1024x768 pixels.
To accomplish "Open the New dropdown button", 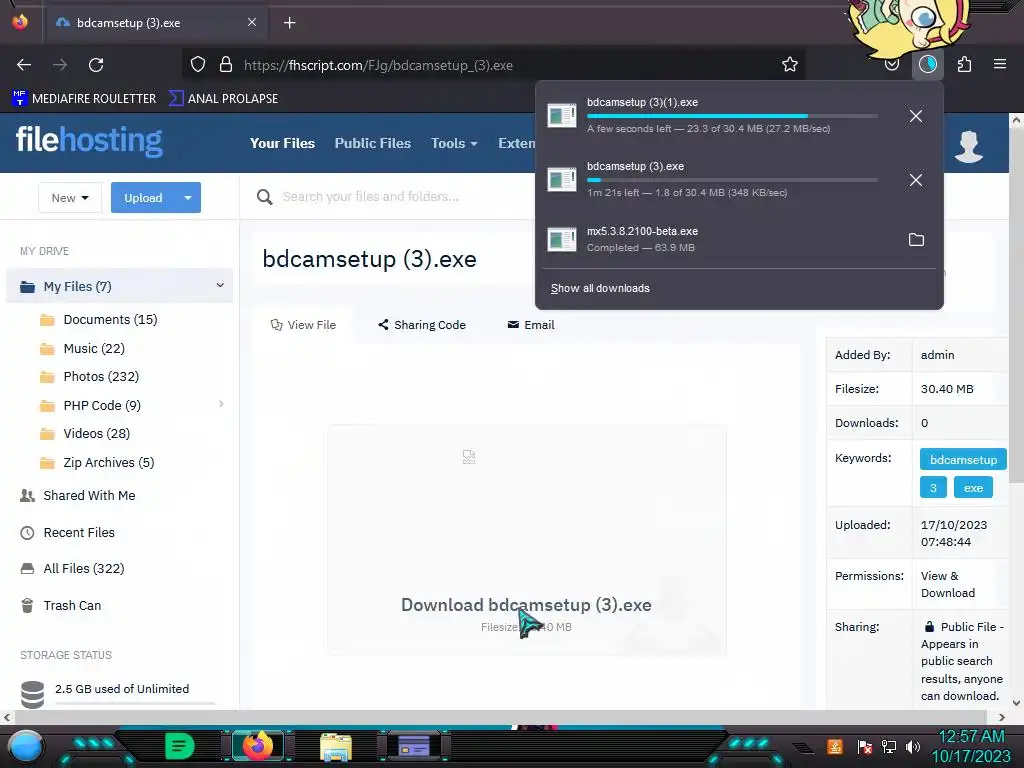I will pos(70,198).
